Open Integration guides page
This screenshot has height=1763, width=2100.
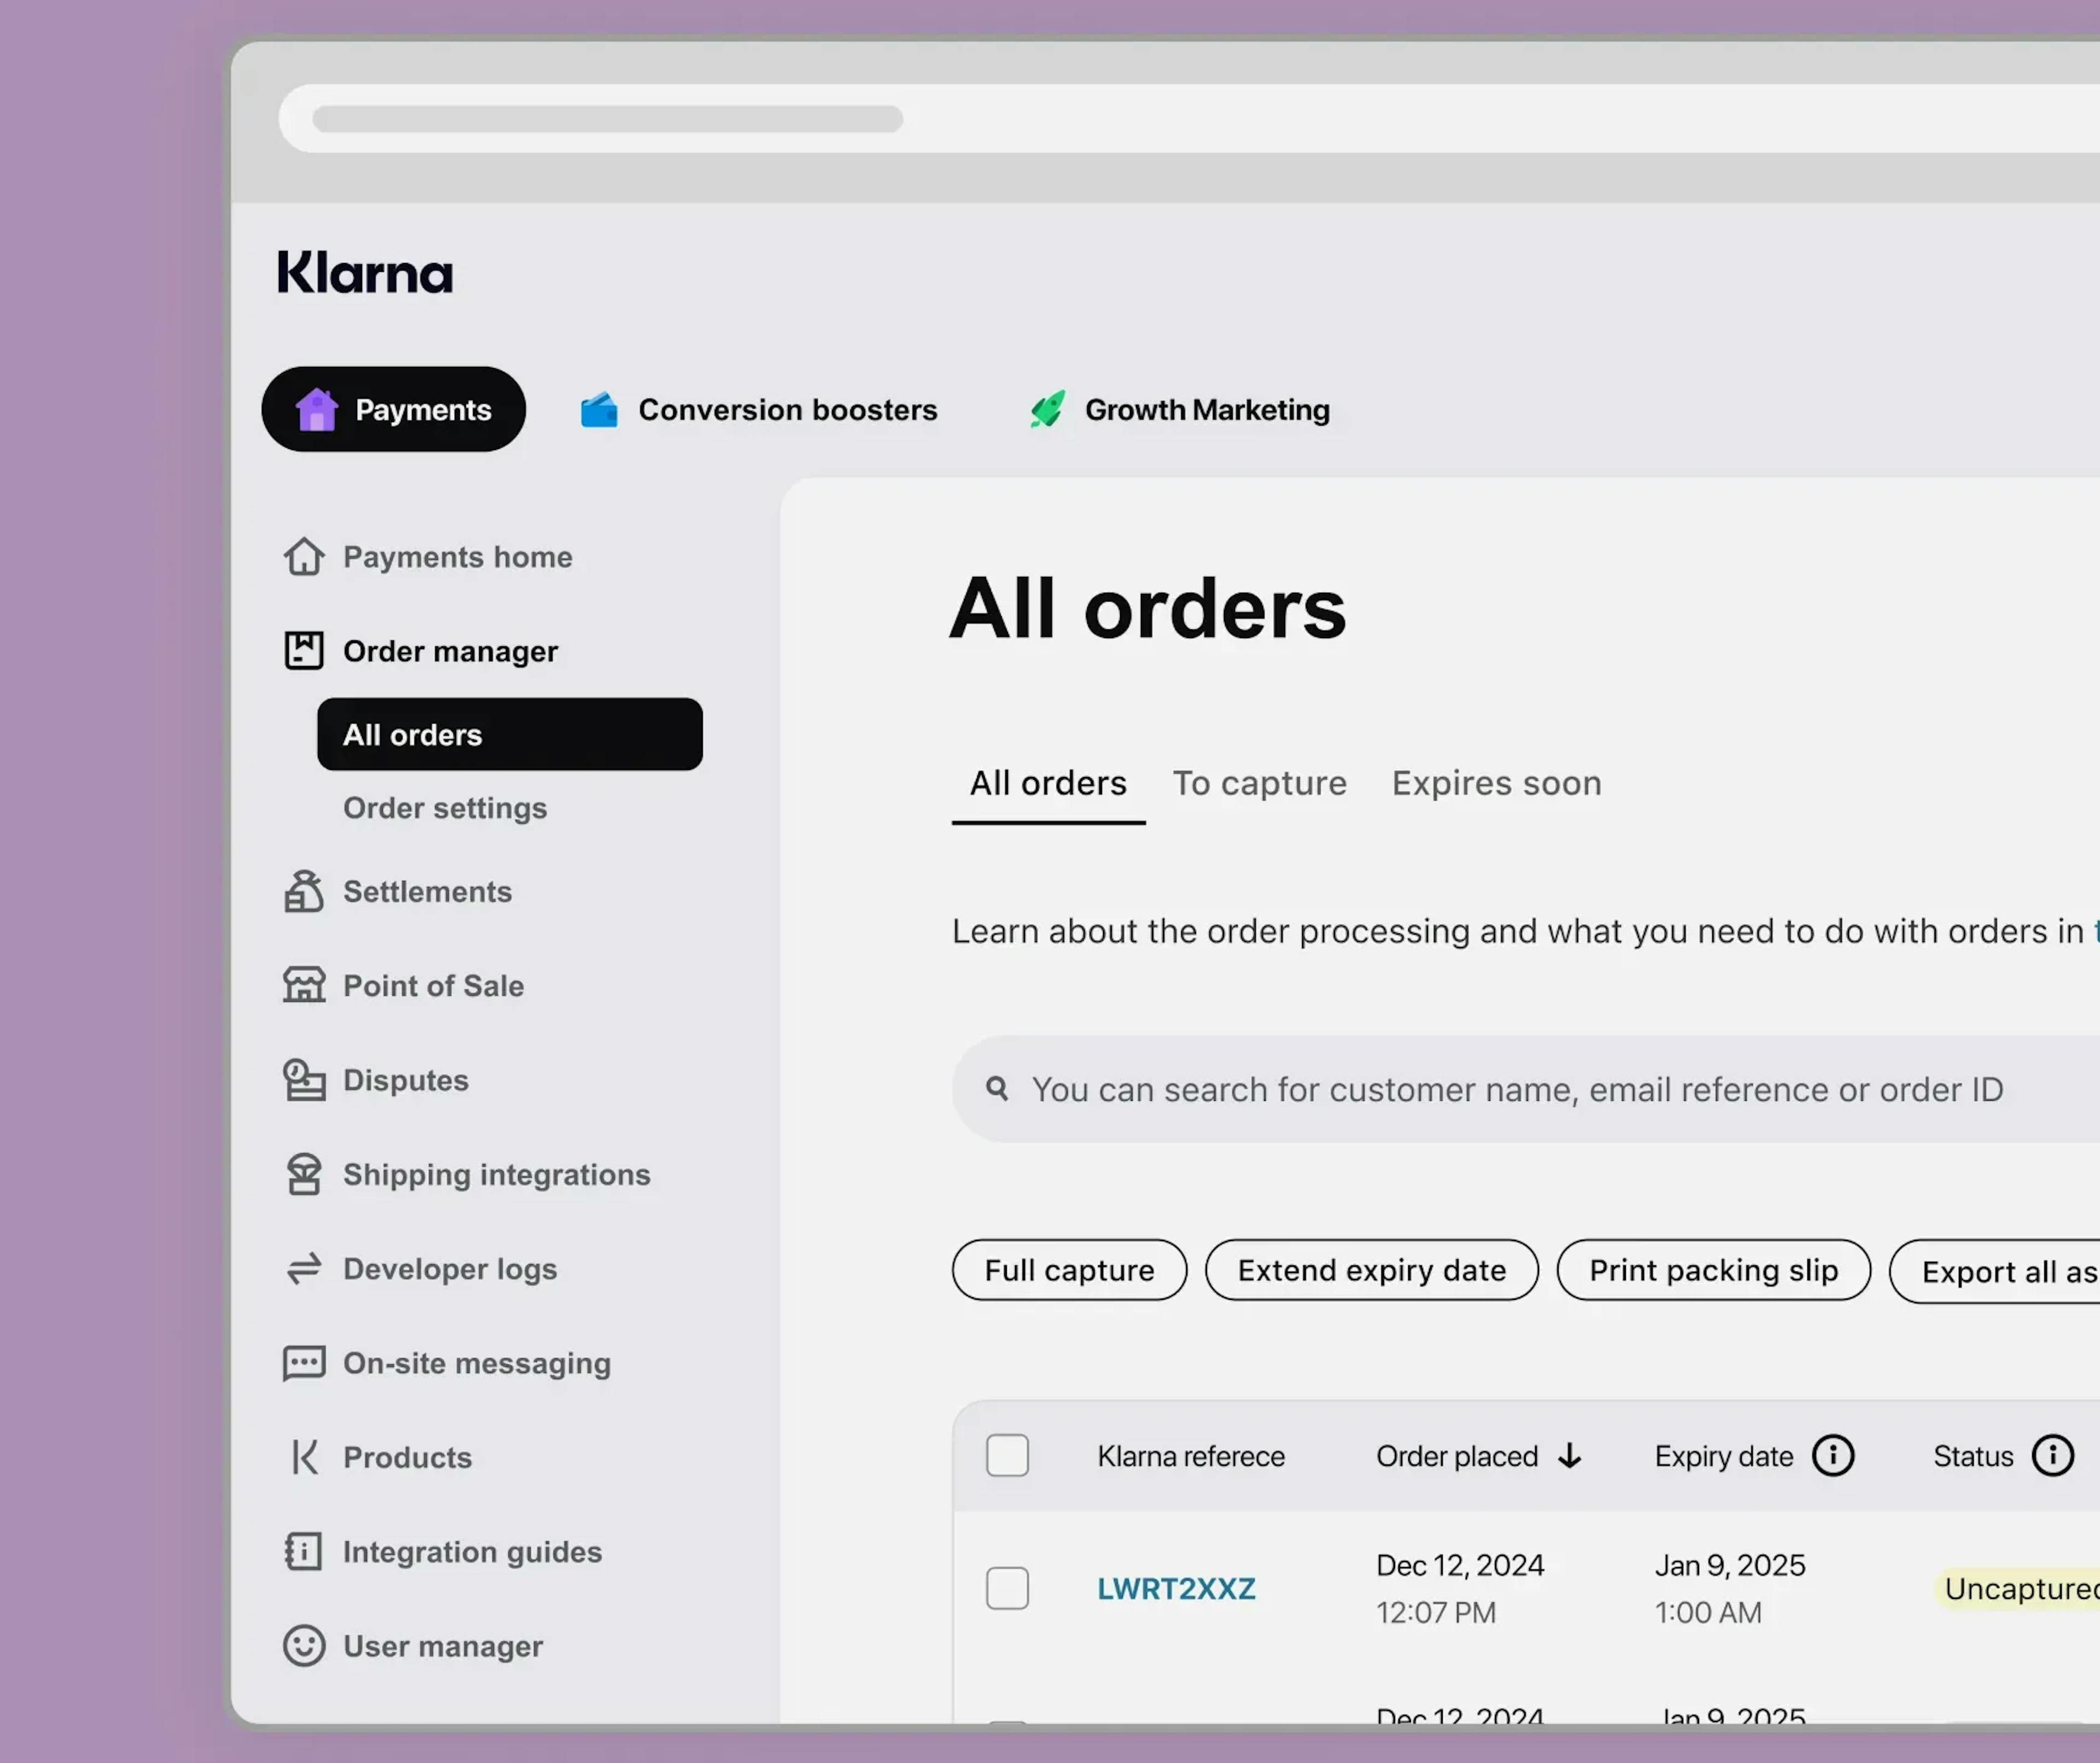(443, 1552)
